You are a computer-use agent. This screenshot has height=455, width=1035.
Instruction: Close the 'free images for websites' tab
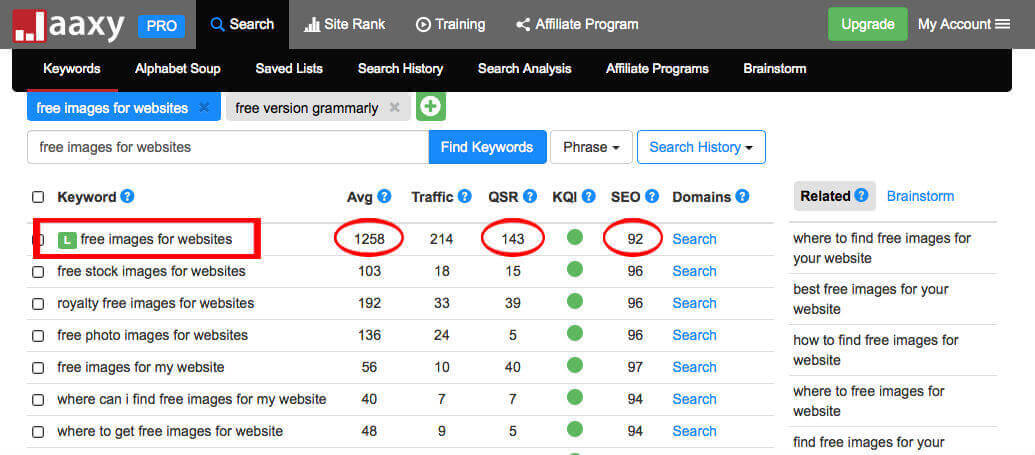[x=205, y=108]
